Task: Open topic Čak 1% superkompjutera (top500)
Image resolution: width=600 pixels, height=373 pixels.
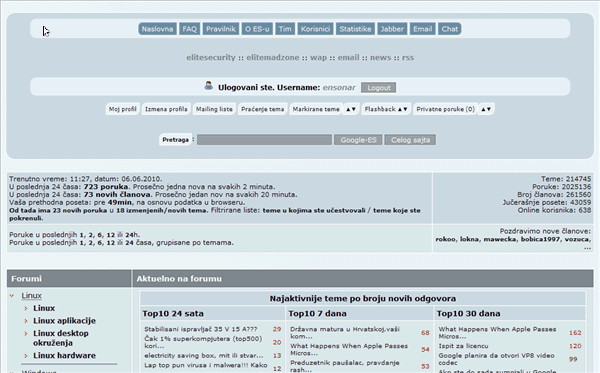Action: (x=203, y=342)
